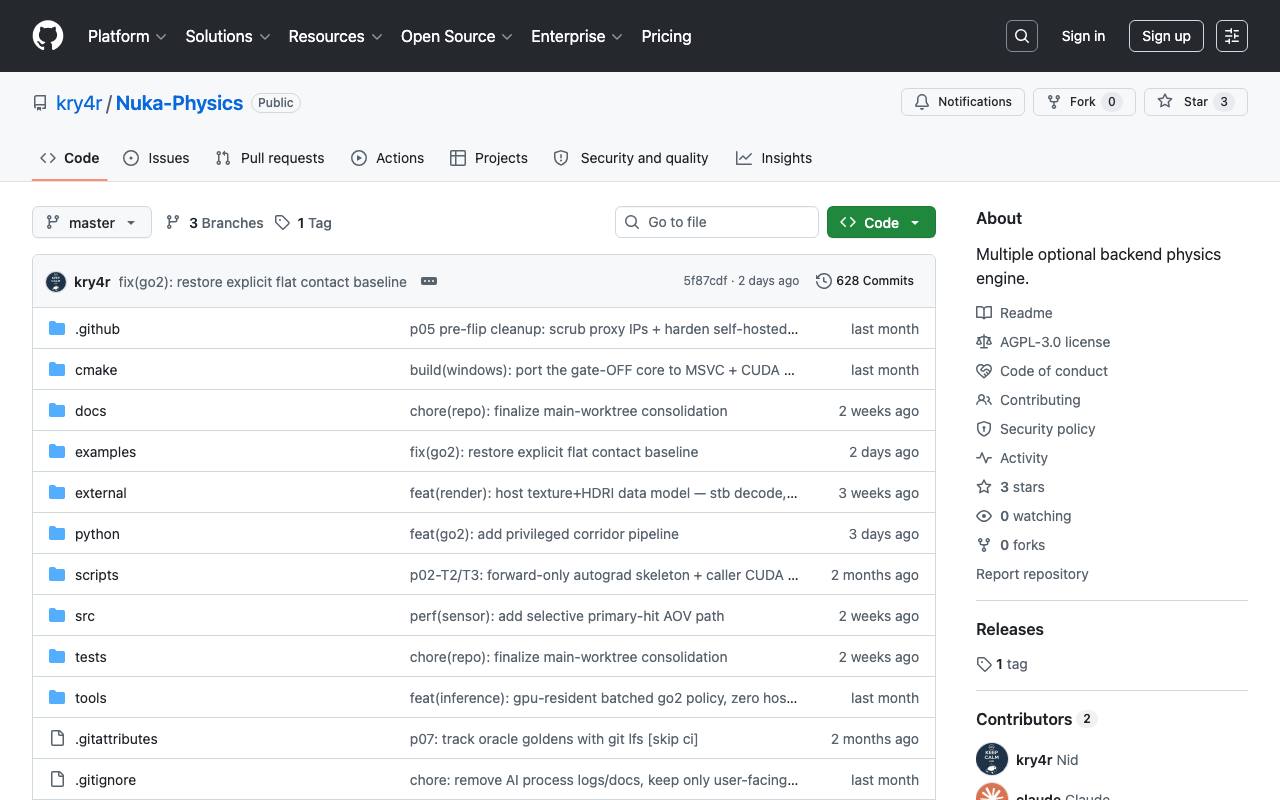Open the Contributors heading link

1036,719
